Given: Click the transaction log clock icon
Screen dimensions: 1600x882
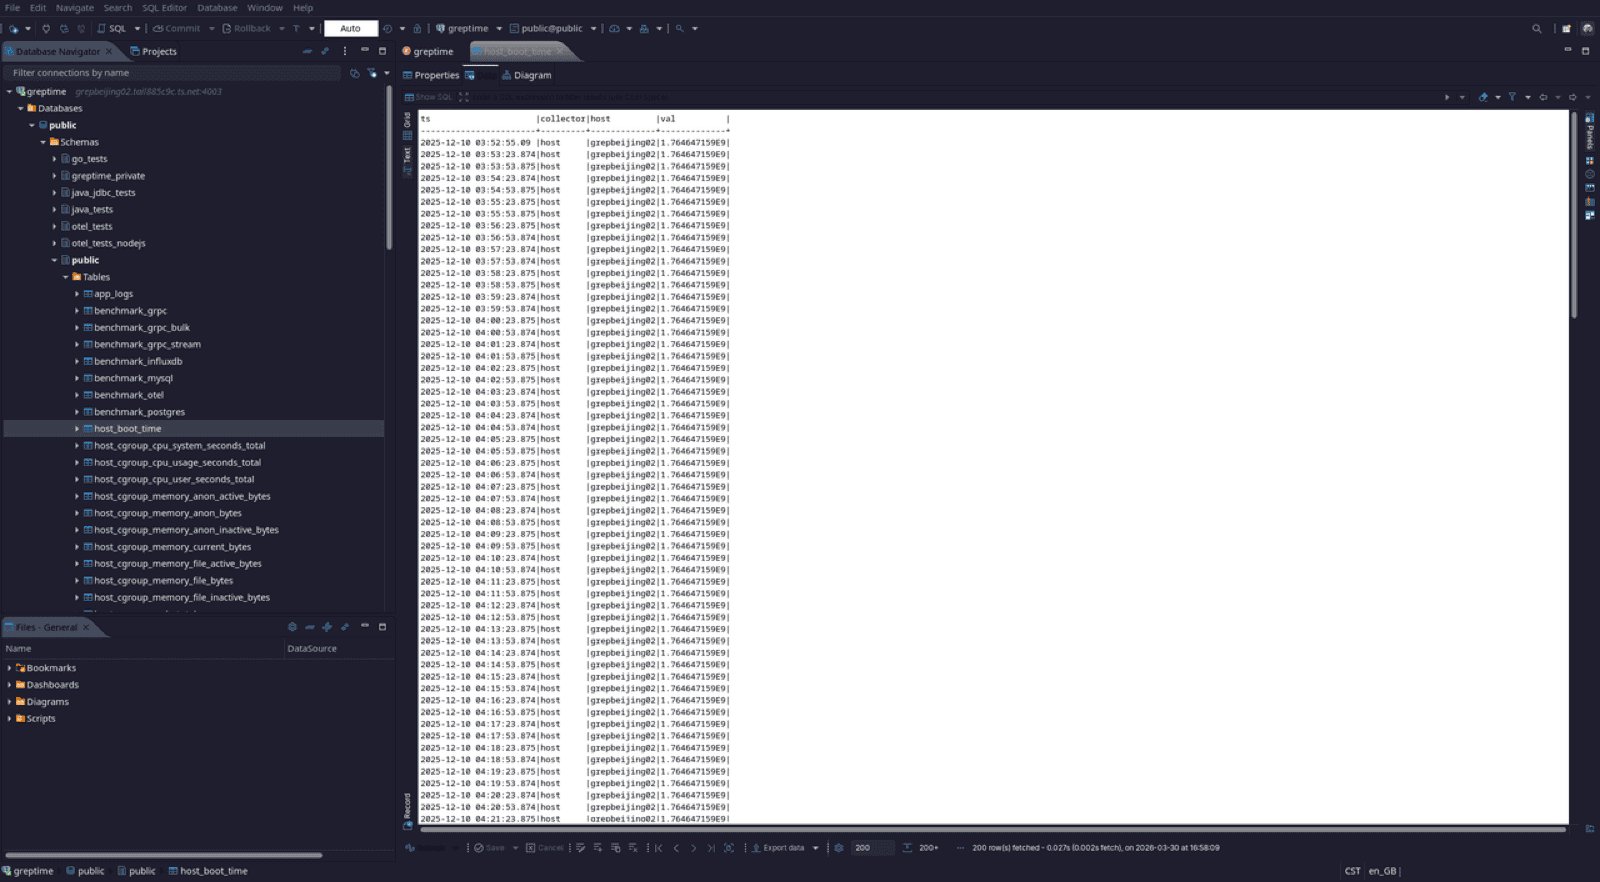Looking at the screenshot, I should point(387,28).
